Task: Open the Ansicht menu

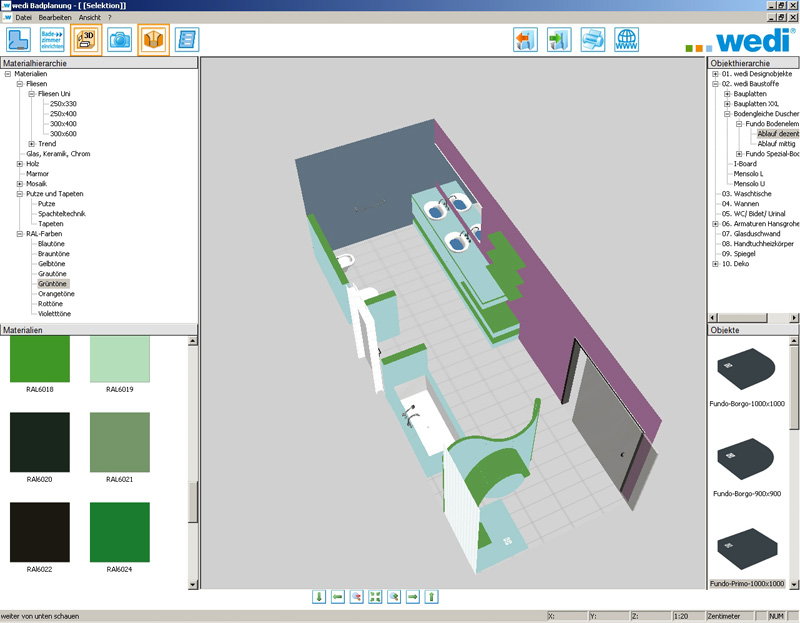Action: click(90, 18)
